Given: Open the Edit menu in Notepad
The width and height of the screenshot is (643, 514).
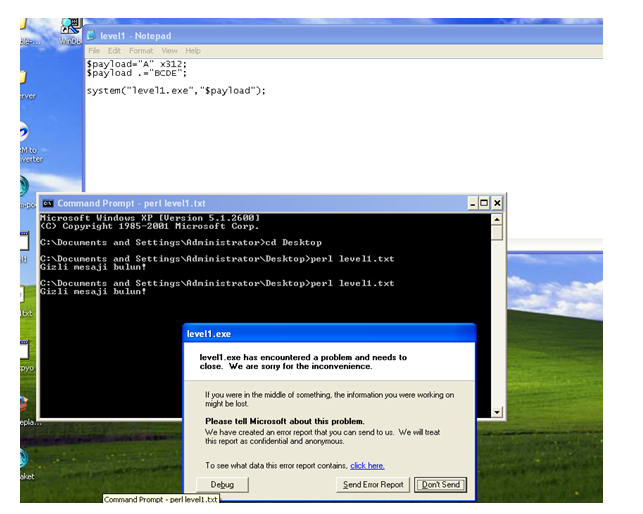Looking at the screenshot, I should tap(114, 51).
